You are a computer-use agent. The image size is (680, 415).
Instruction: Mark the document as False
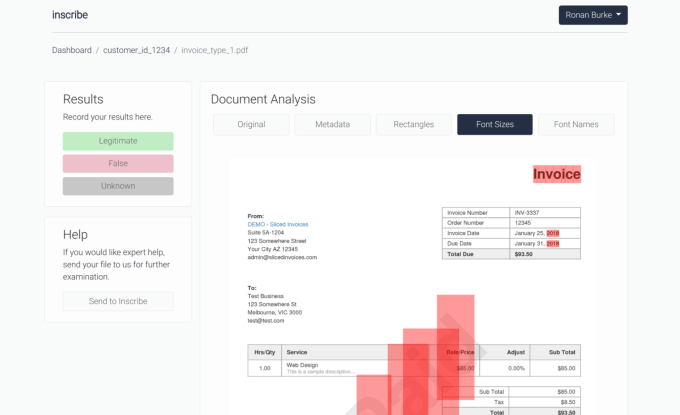pos(118,163)
